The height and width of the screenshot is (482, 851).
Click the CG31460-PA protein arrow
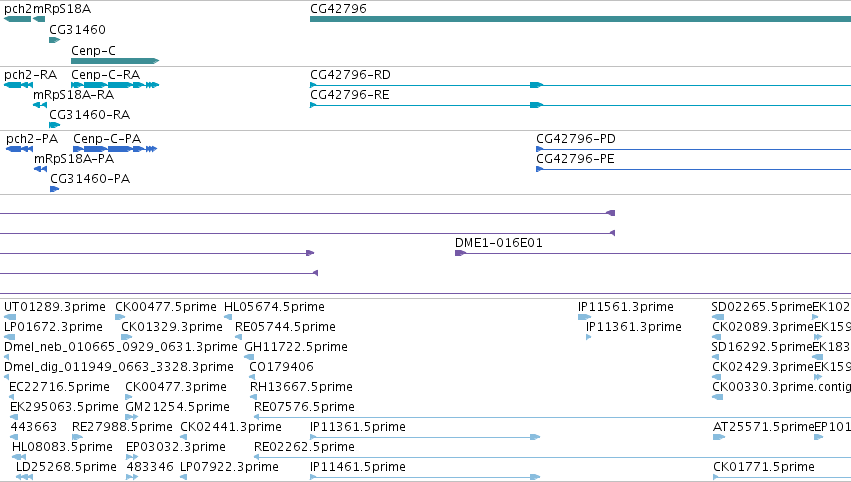click(54, 189)
